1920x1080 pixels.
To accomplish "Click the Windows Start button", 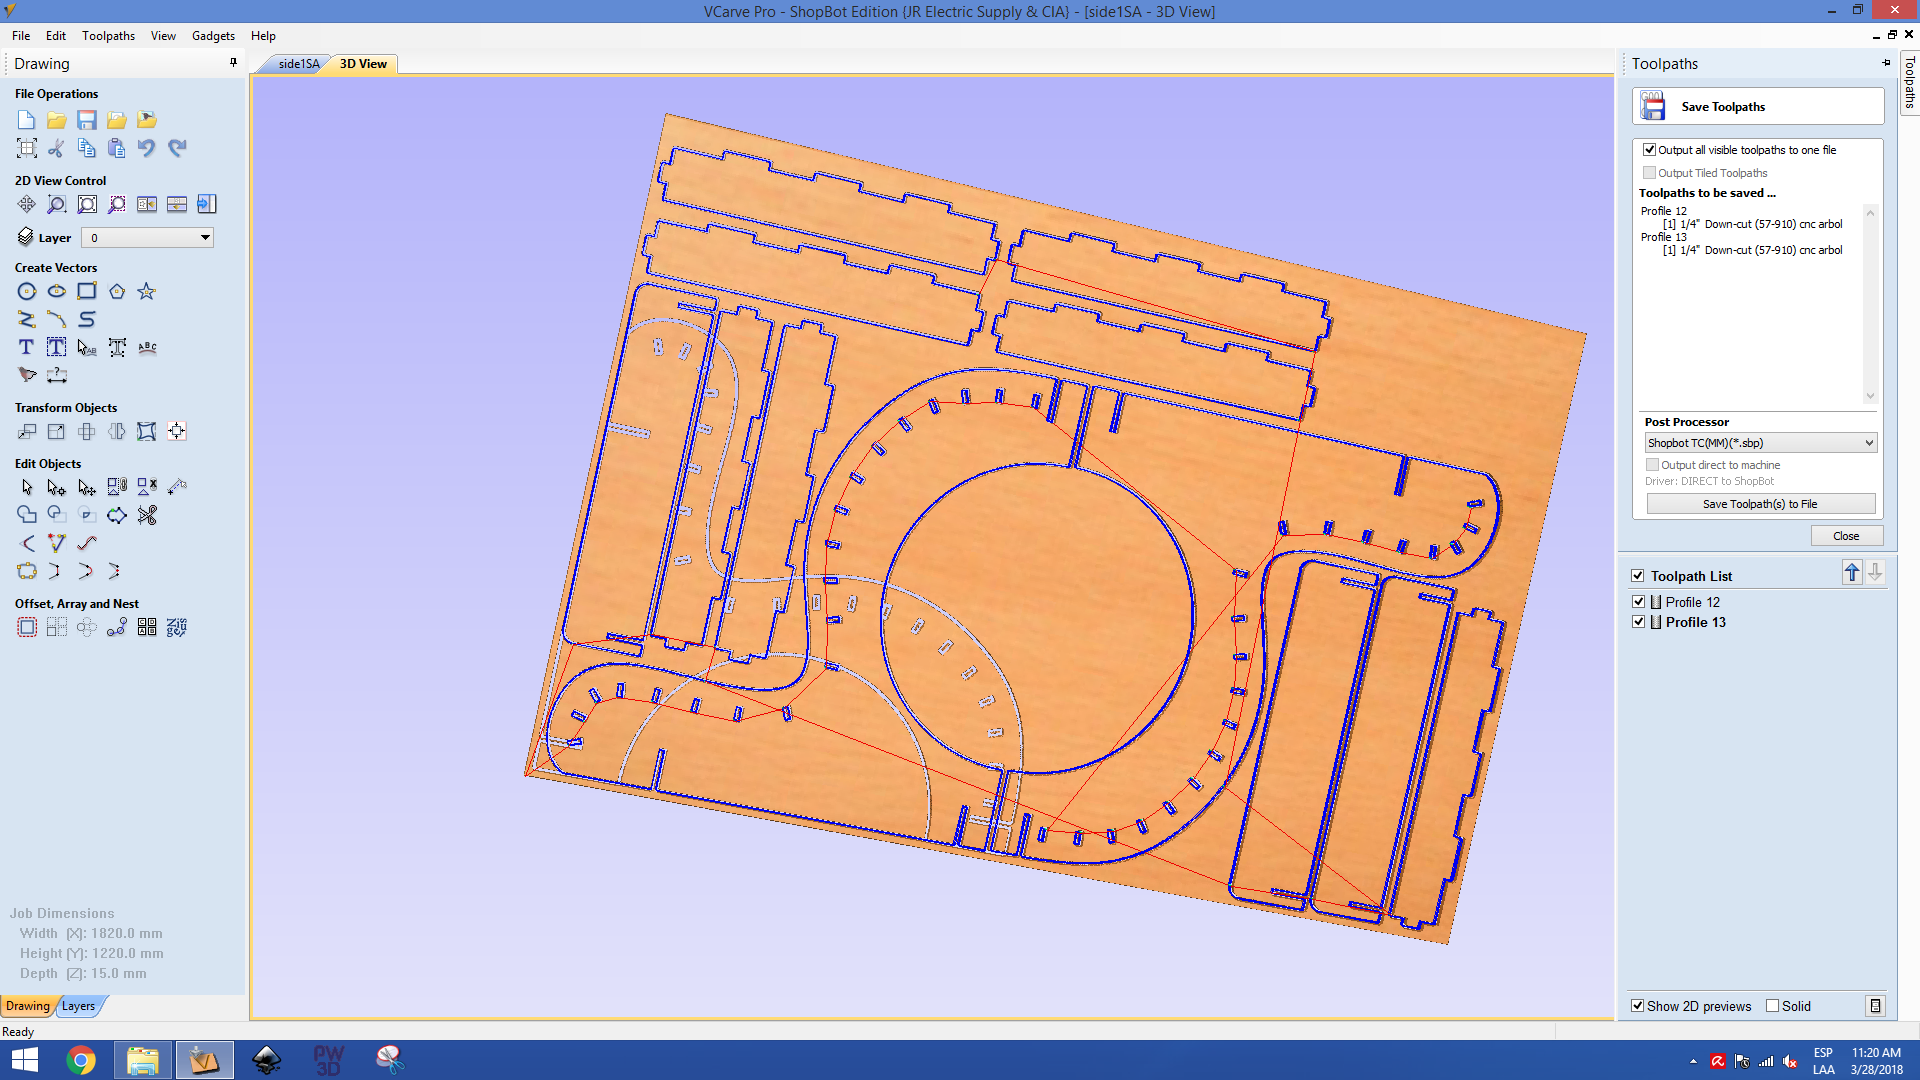I will click(x=24, y=1060).
